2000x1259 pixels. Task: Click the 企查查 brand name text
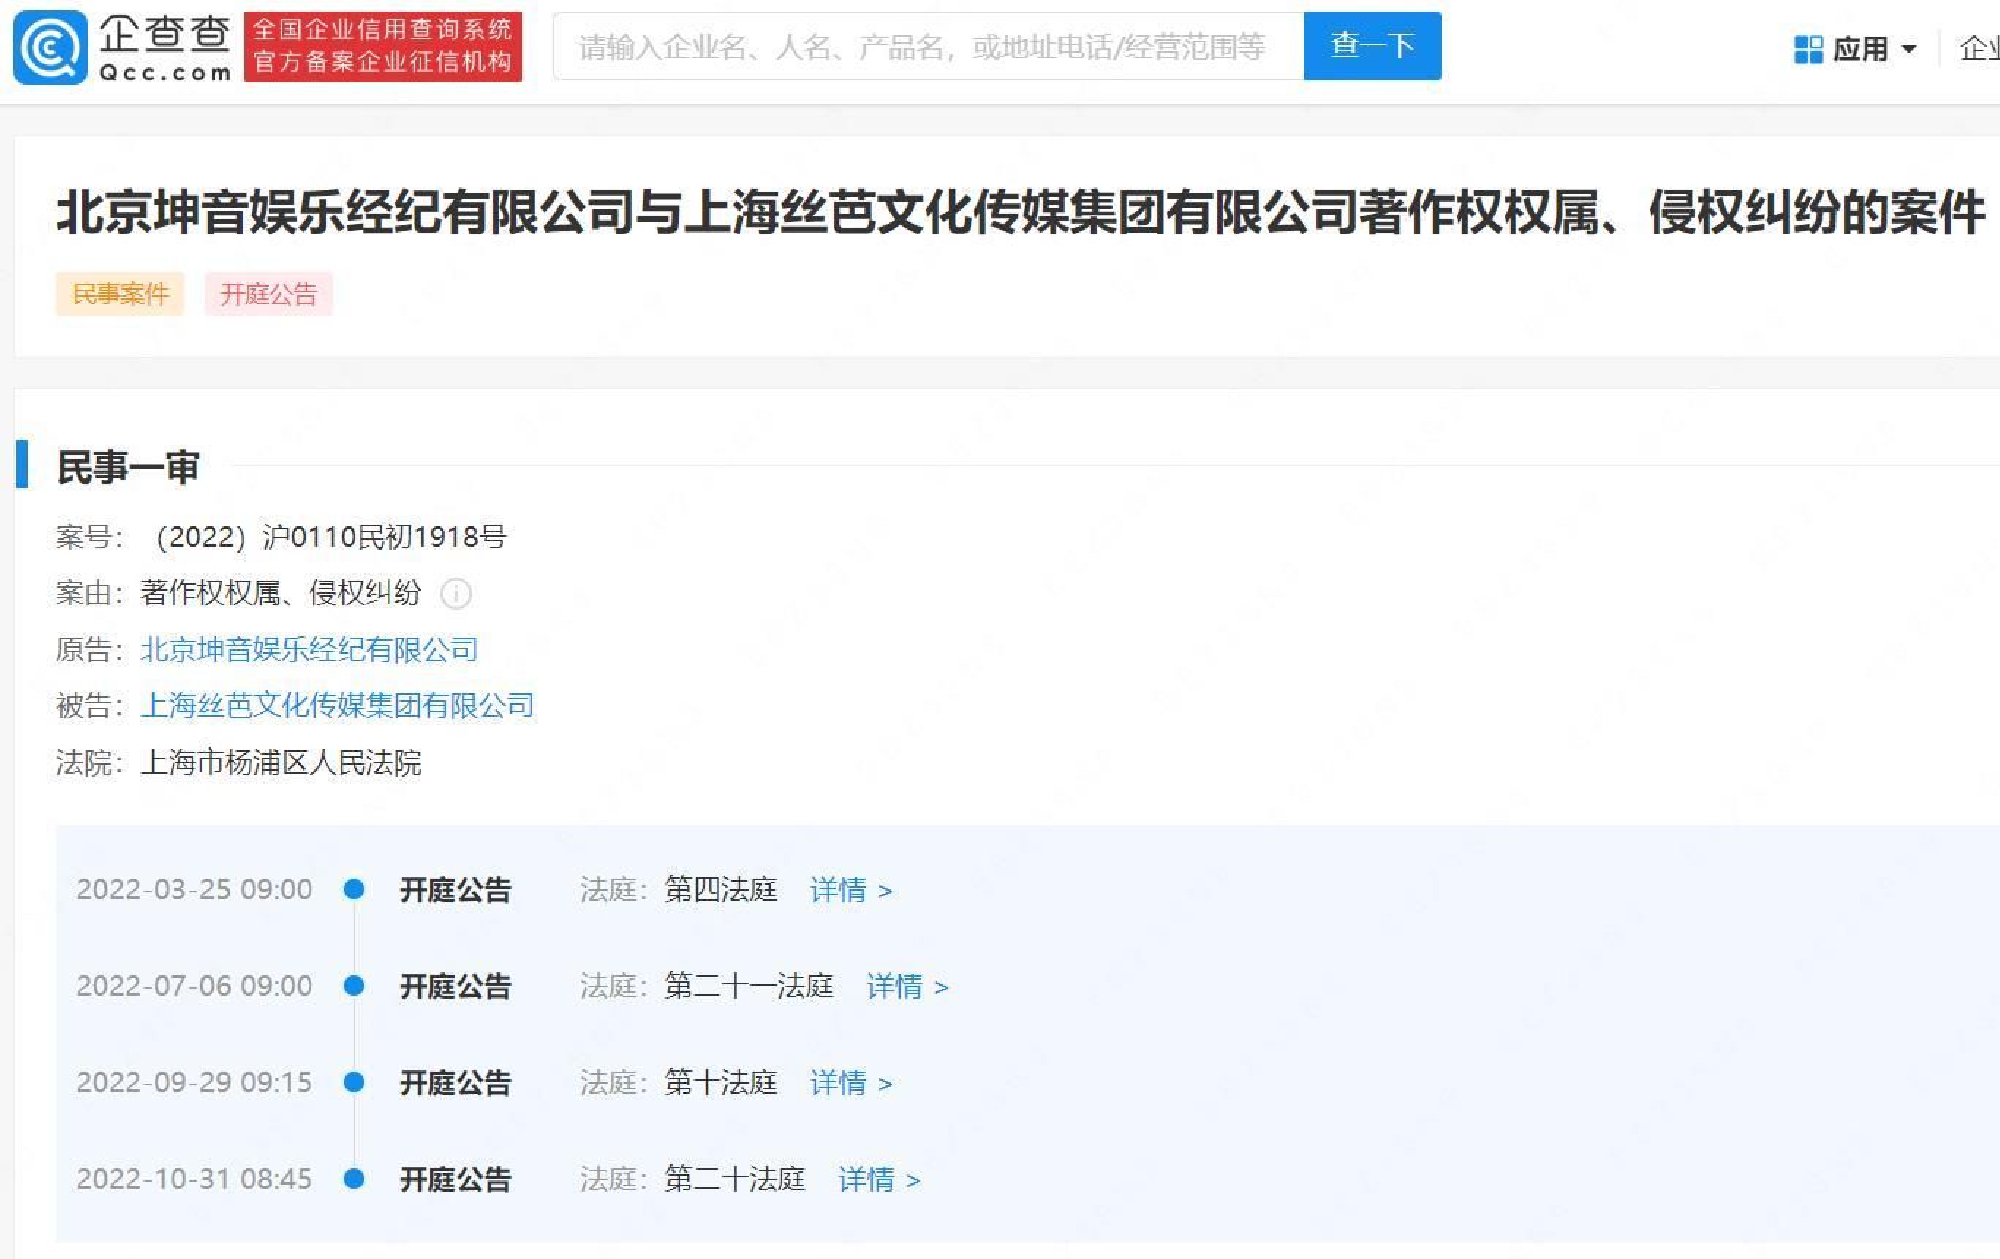click(165, 35)
